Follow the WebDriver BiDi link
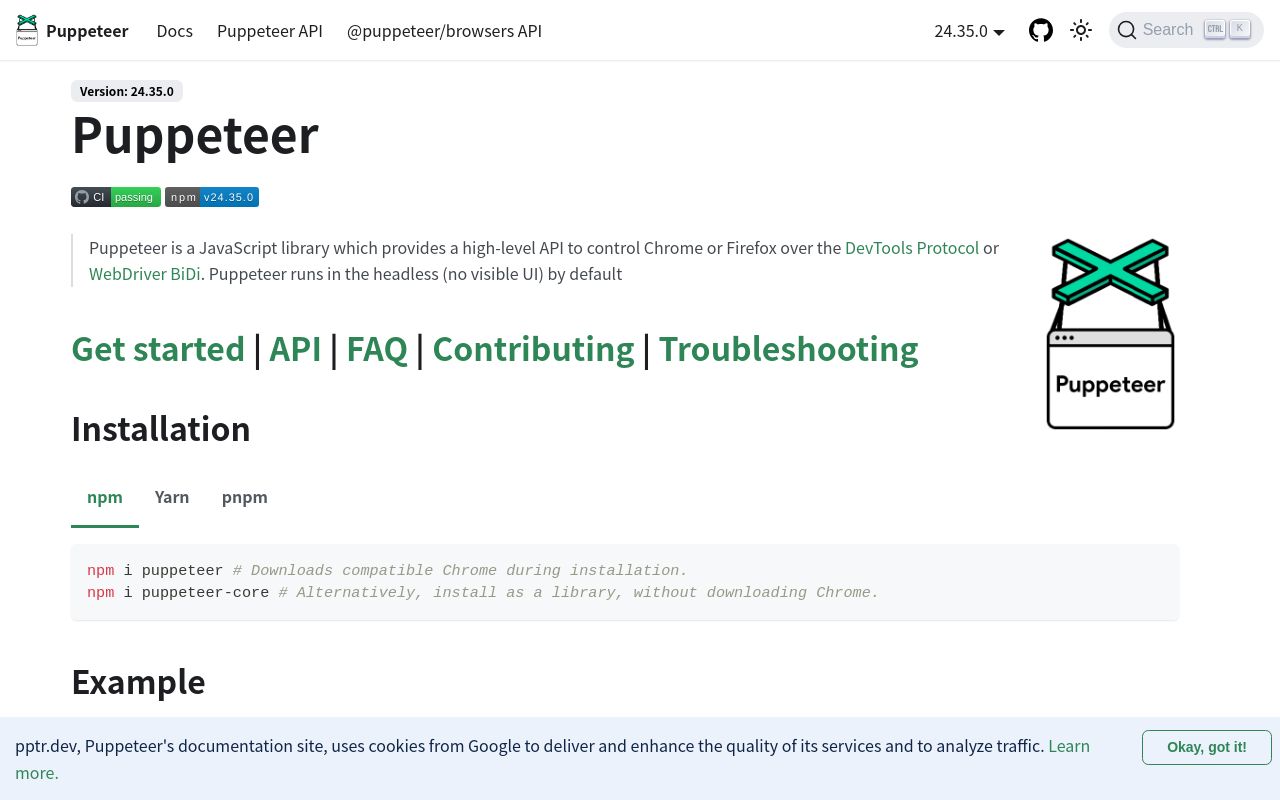The image size is (1280, 800). 145,274
